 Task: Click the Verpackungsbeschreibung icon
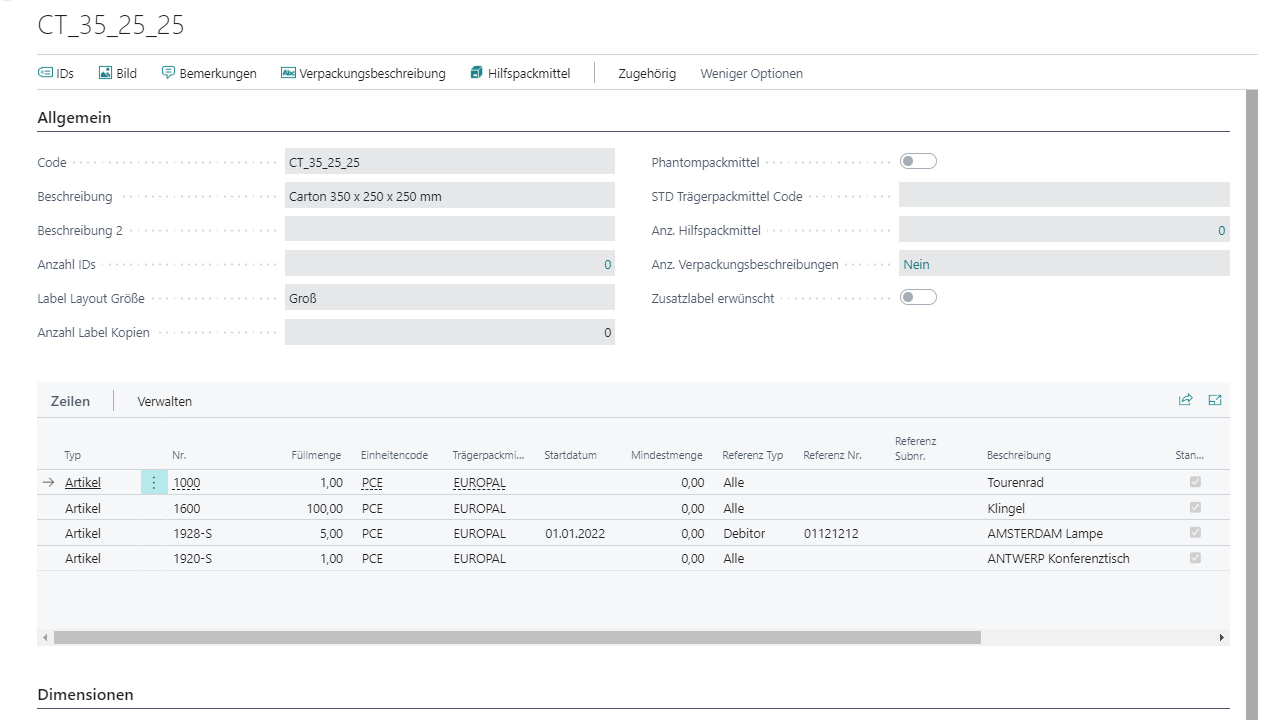point(288,73)
